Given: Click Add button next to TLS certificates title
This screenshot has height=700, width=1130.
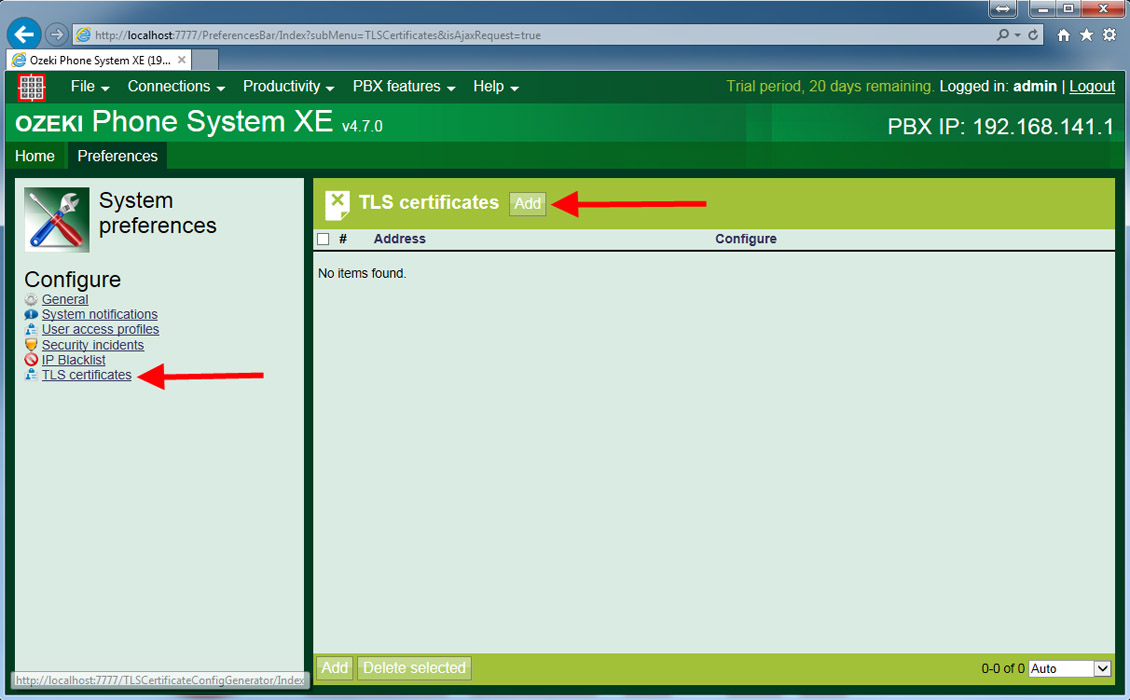Looking at the screenshot, I should [528, 204].
